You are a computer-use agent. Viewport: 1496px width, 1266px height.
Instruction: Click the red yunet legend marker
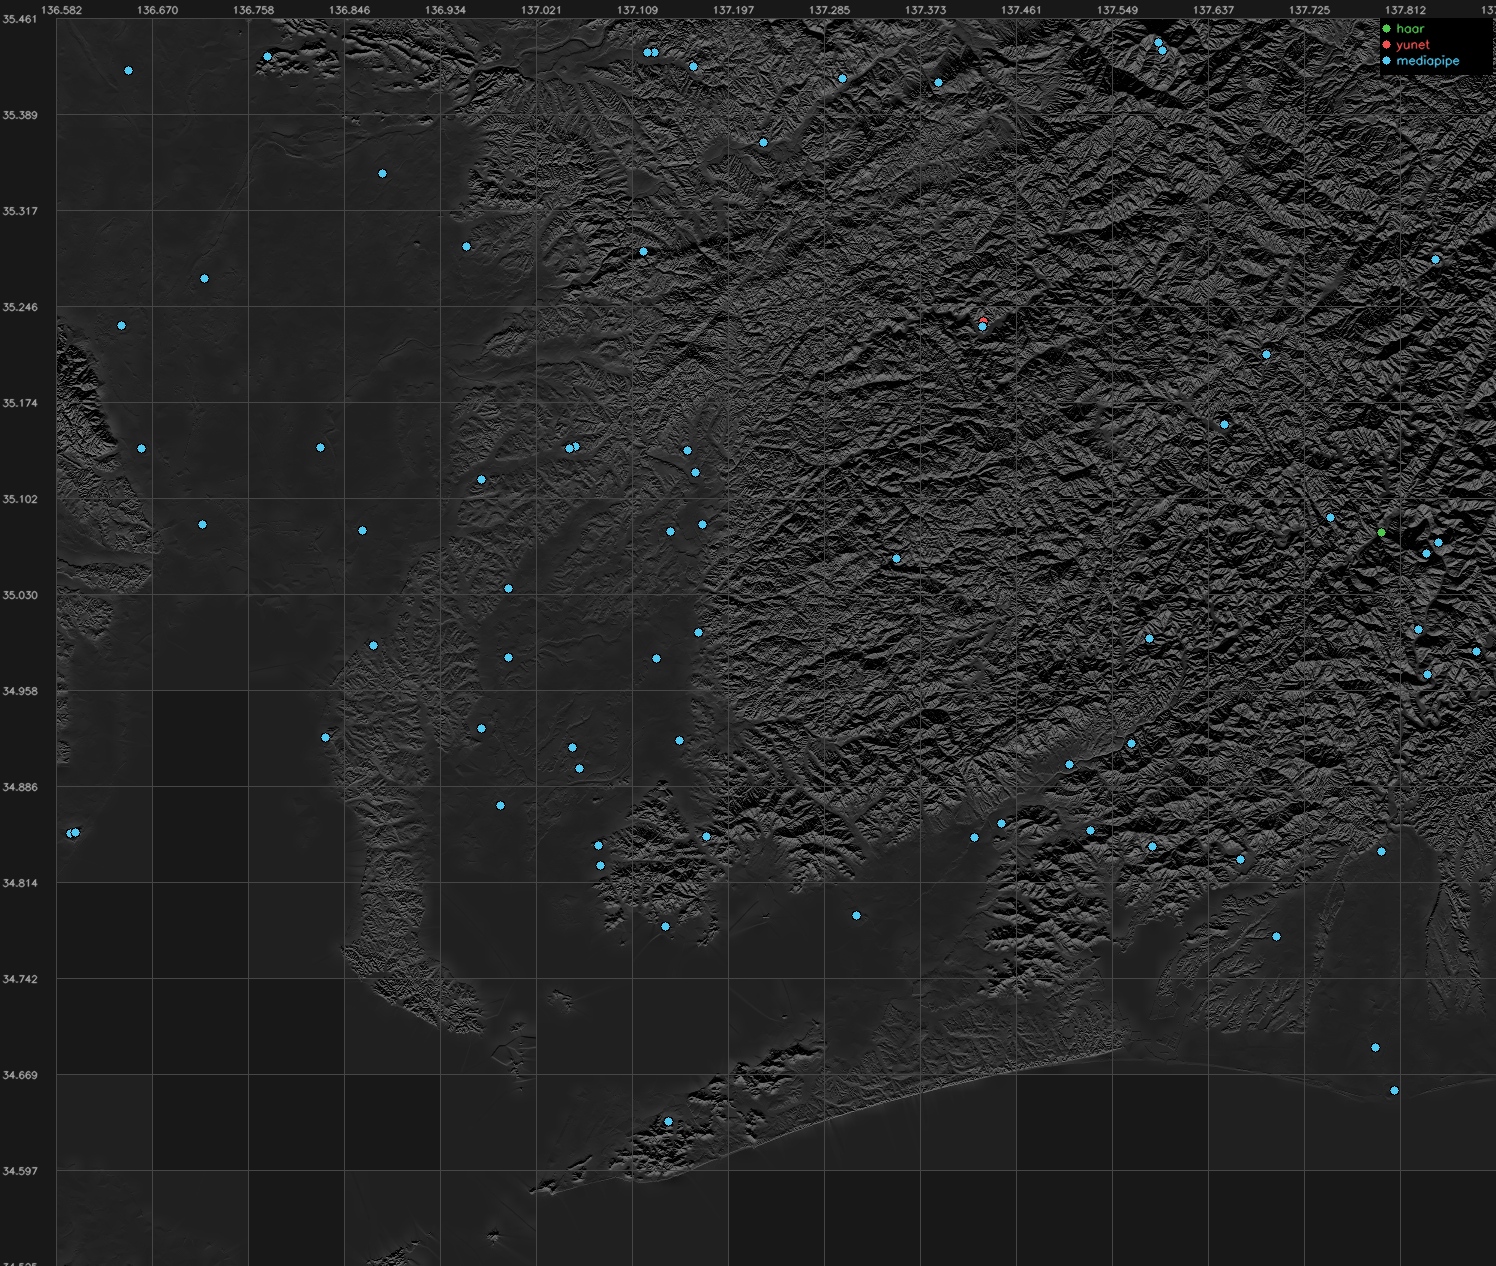tap(1386, 45)
